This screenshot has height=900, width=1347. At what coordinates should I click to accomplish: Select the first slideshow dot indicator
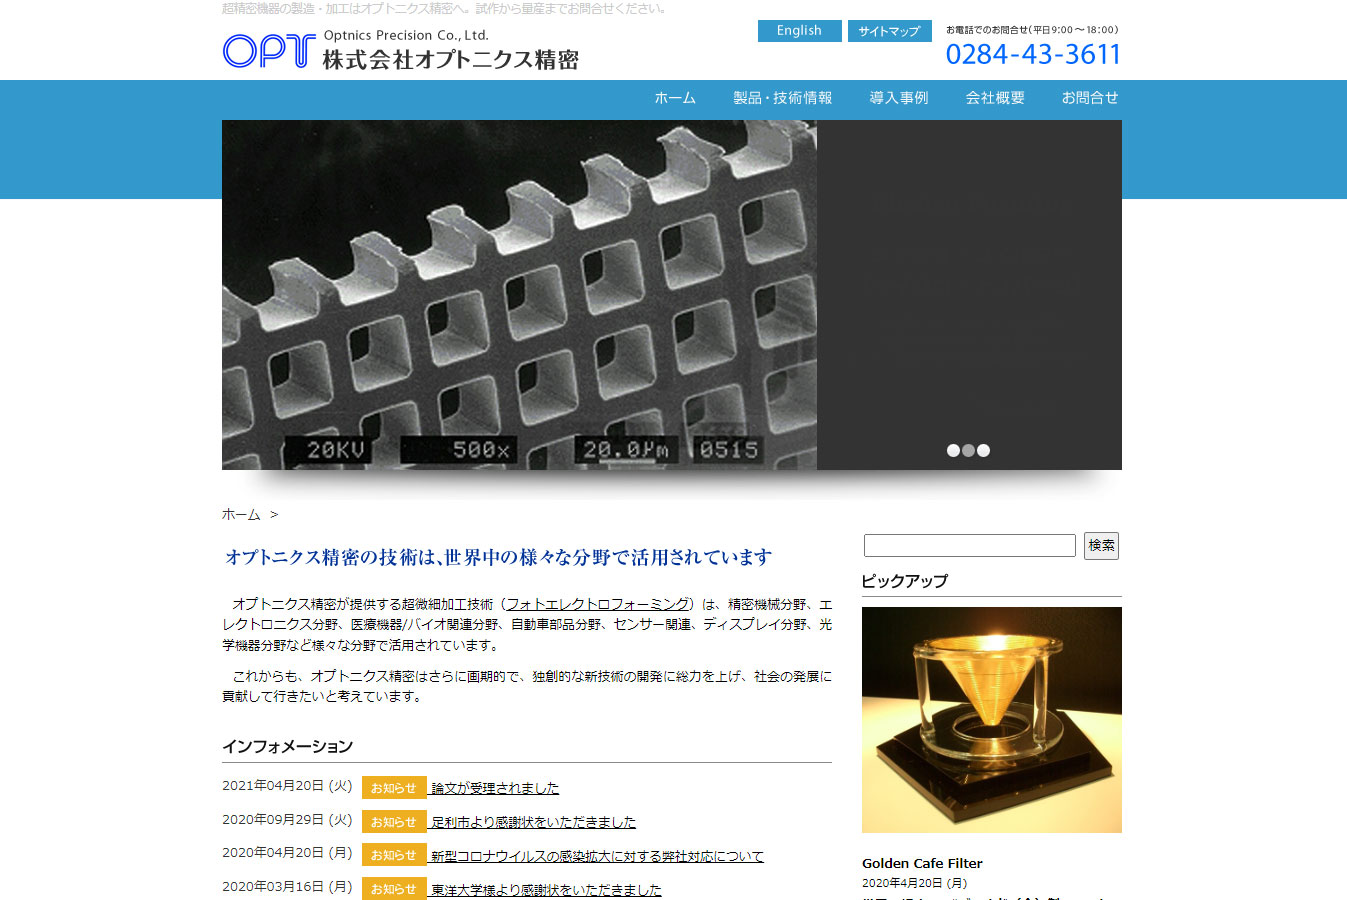coord(953,451)
